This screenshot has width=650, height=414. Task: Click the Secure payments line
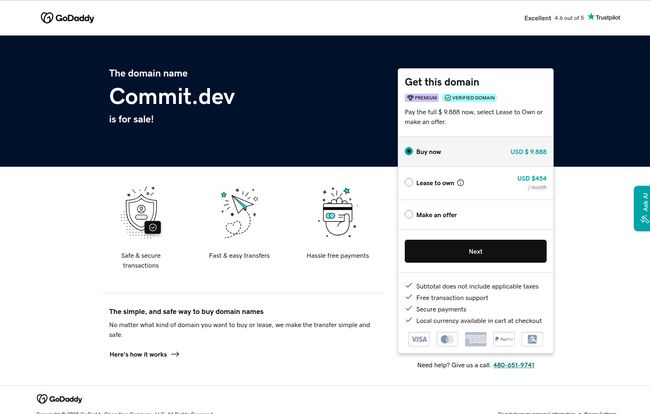(x=441, y=309)
